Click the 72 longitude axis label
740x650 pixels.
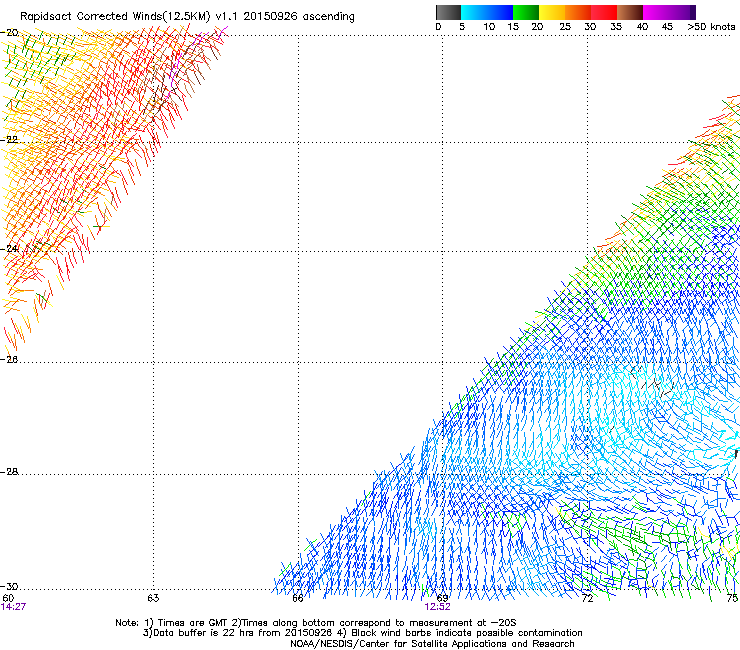(x=587, y=598)
